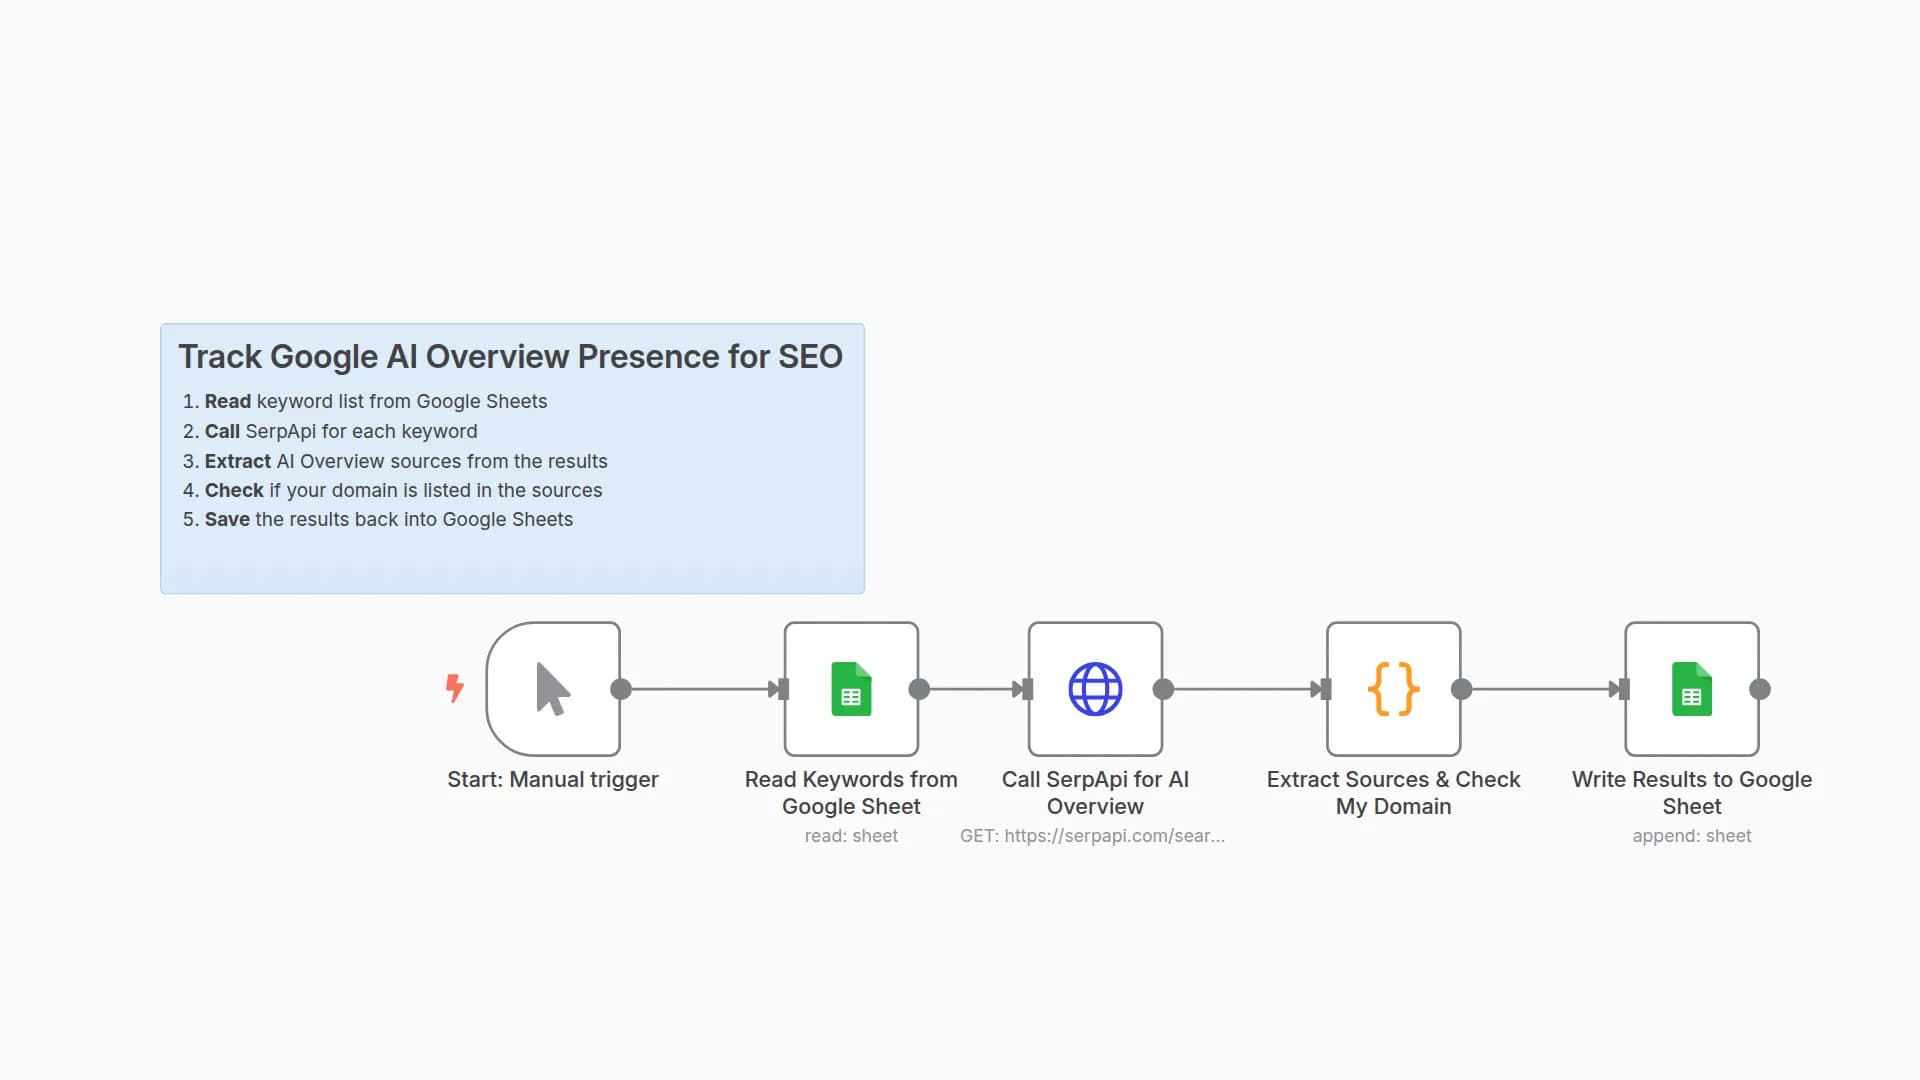The height and width of the screenshot is (1080, 1920).
Task: Click the 'GET: https://serpapi.com/sear...' subtitle
Action: [1092, 836]
